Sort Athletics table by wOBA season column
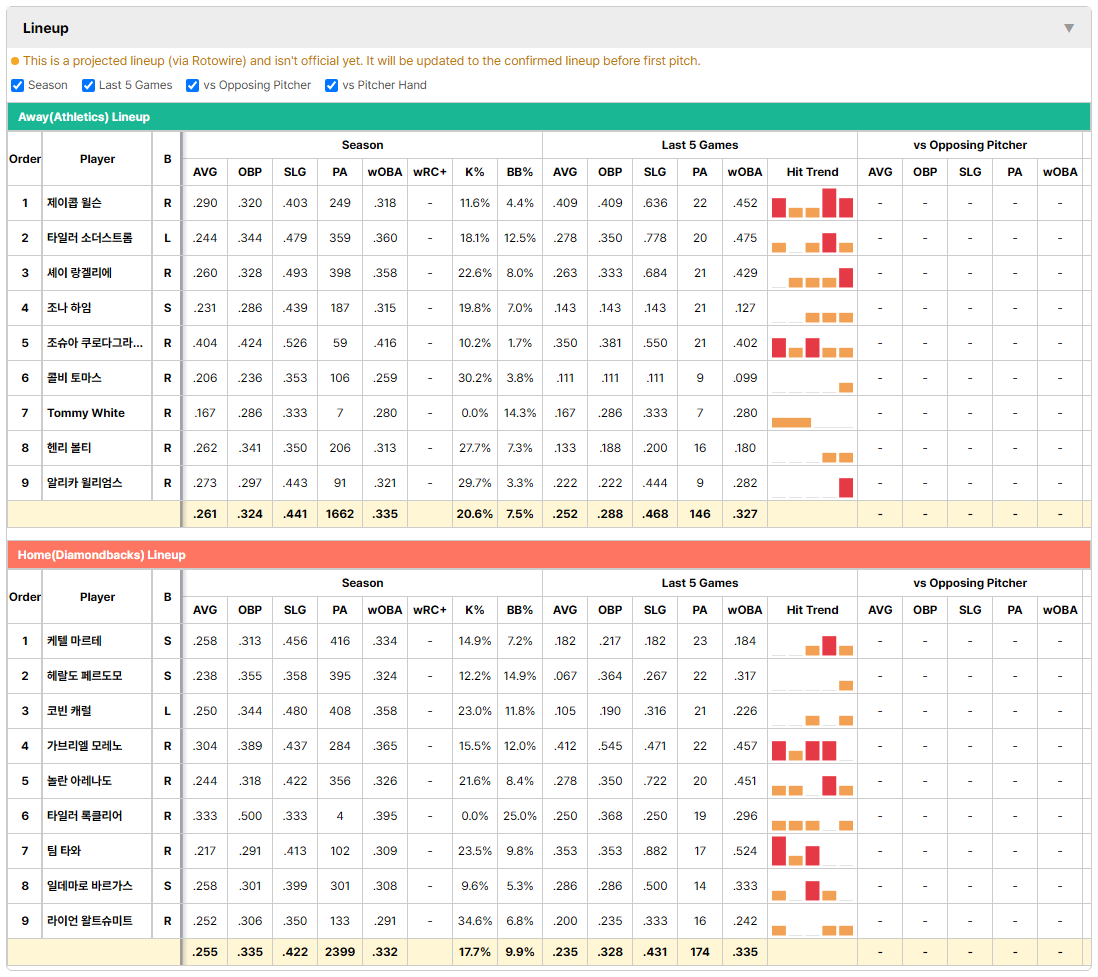 [x=385, y=172]
